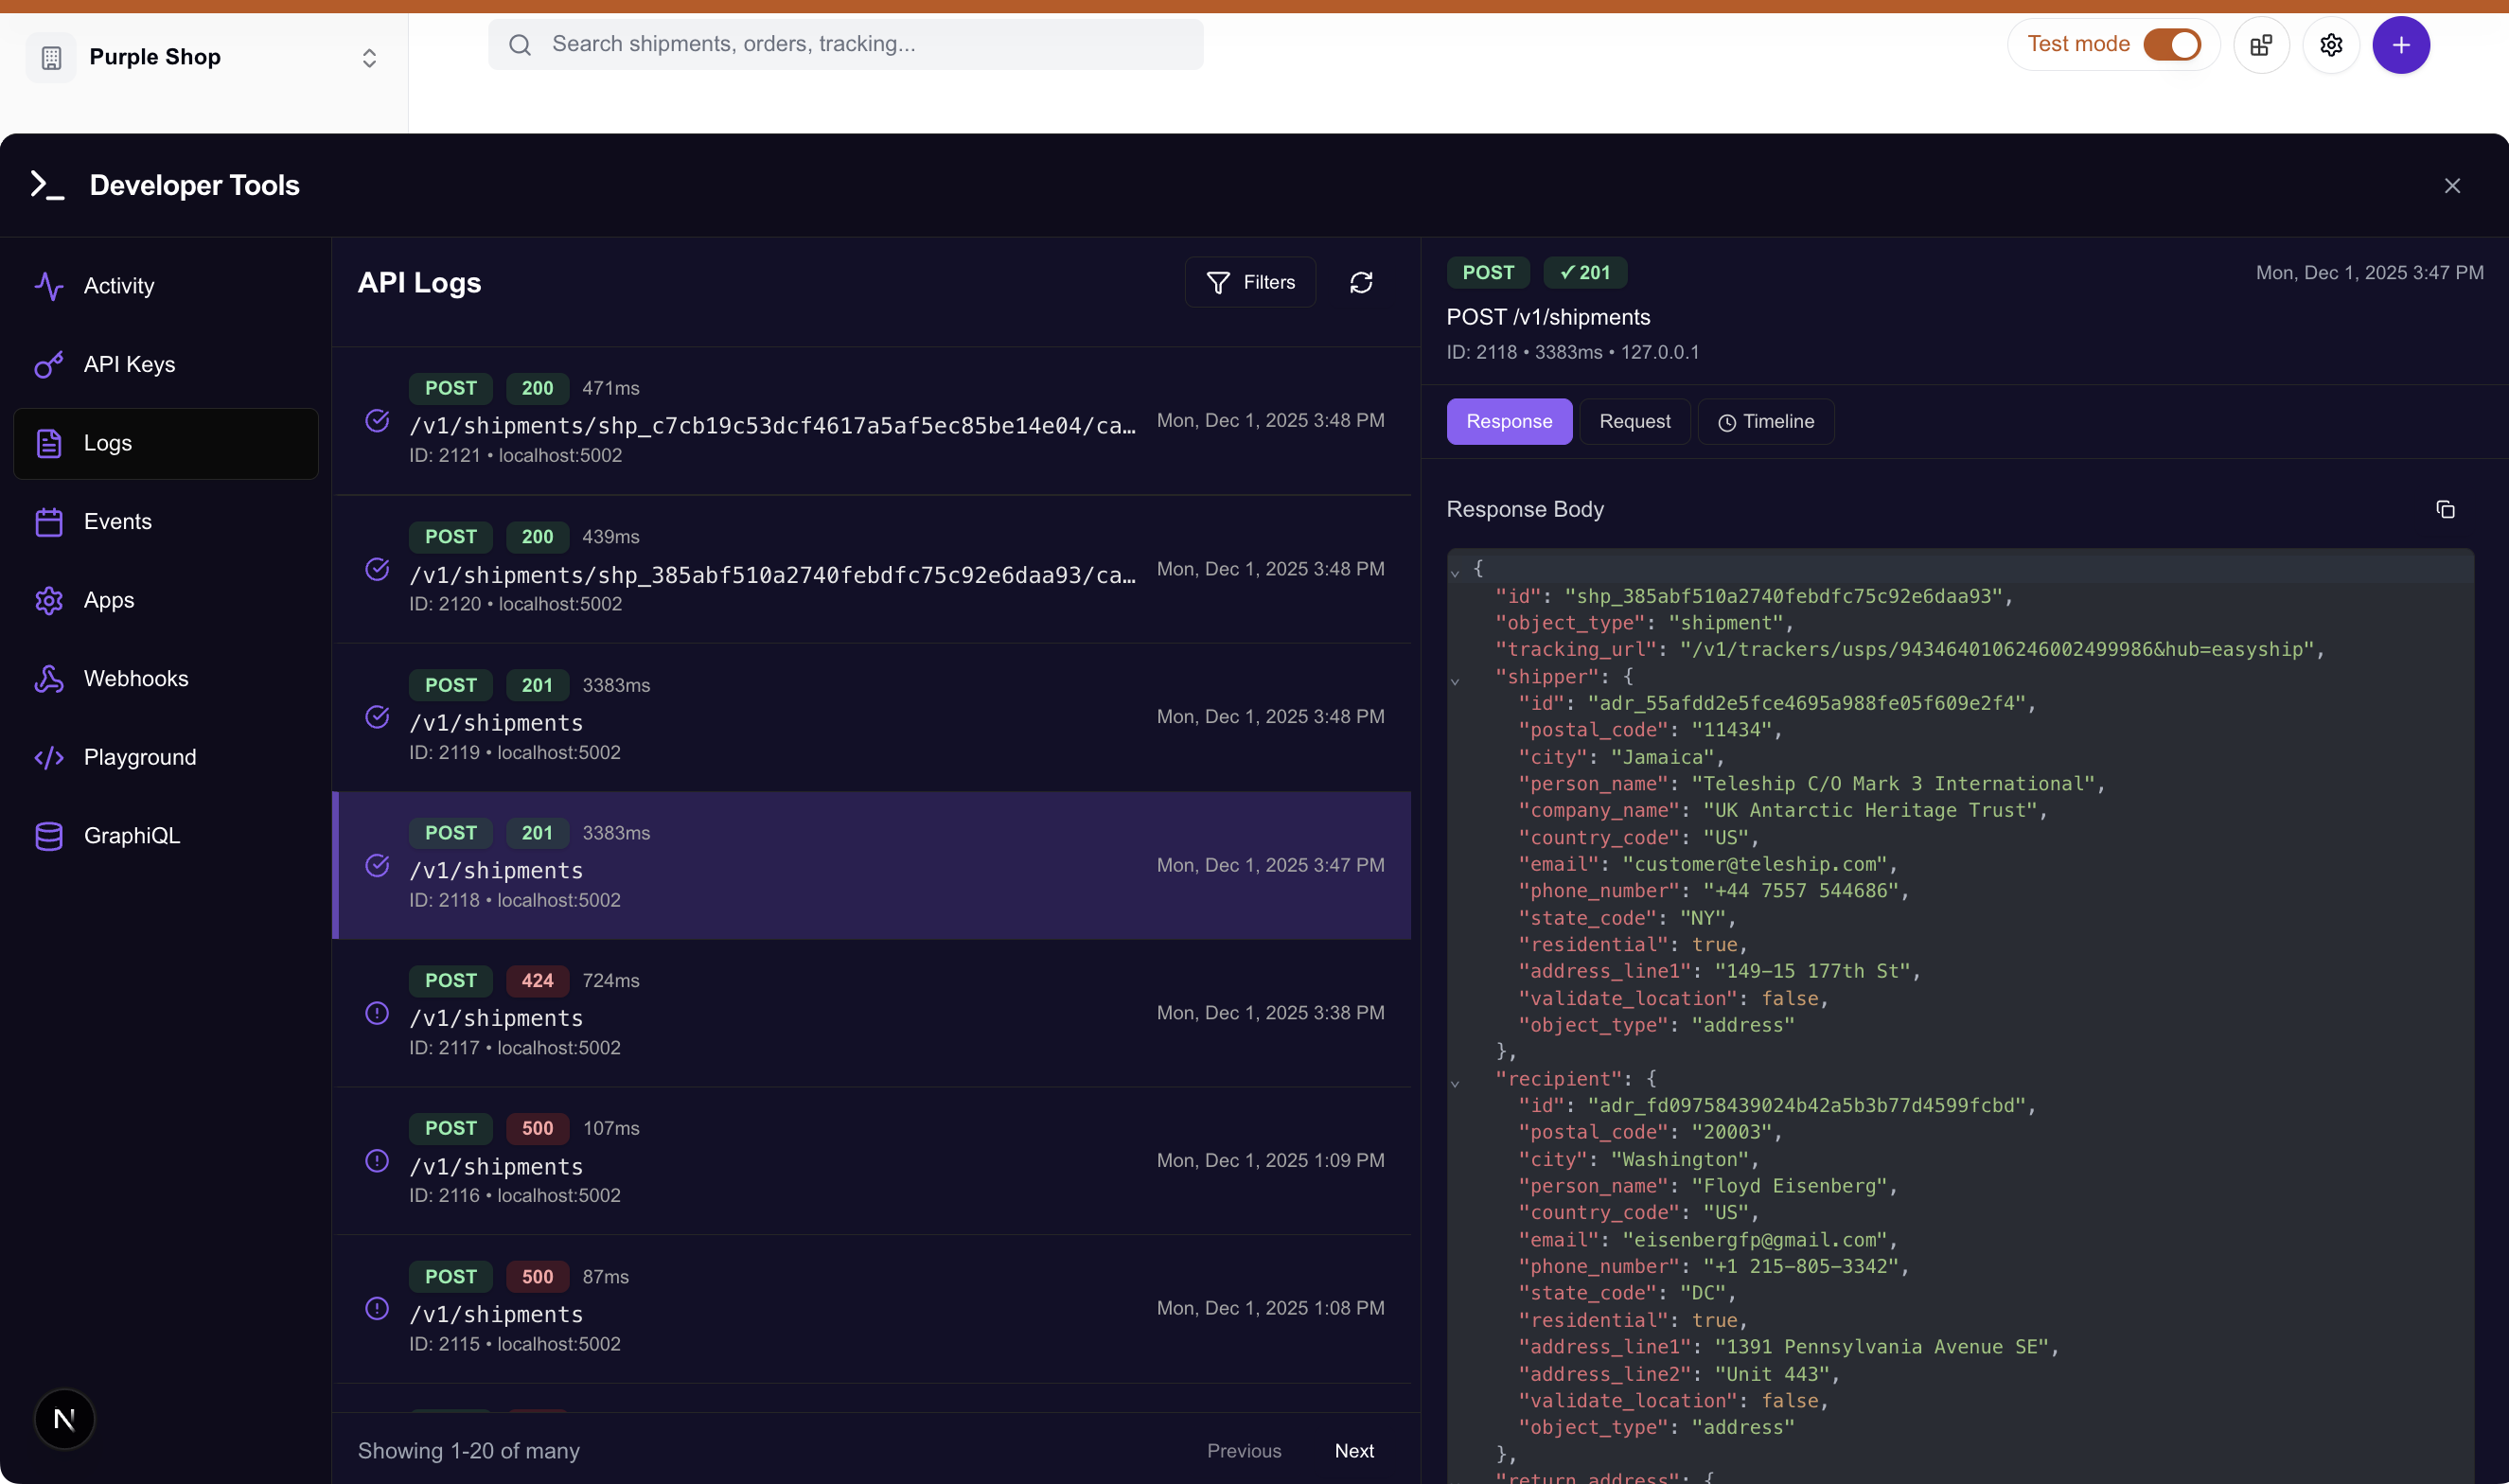Click the 424 status badge
Image resolution: width=2509 pixels, height=1484 pixels.
coord(537,981)
